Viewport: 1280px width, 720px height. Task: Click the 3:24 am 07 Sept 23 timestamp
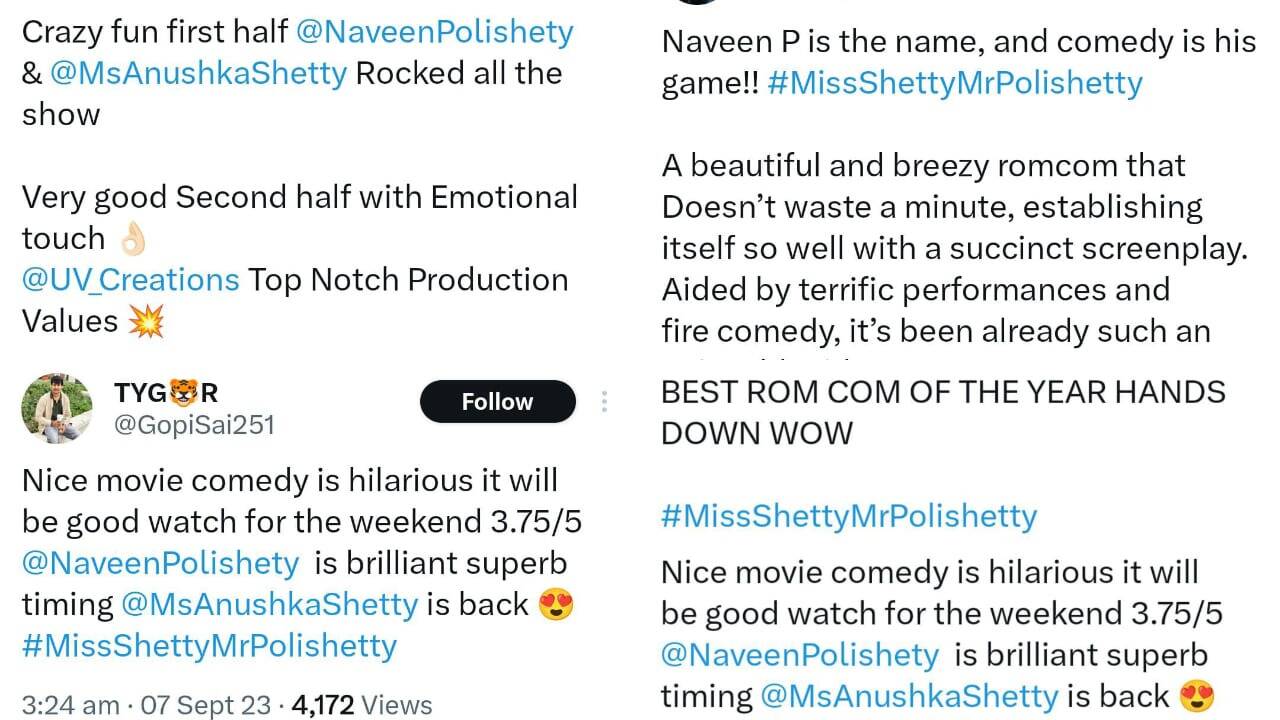146,705
